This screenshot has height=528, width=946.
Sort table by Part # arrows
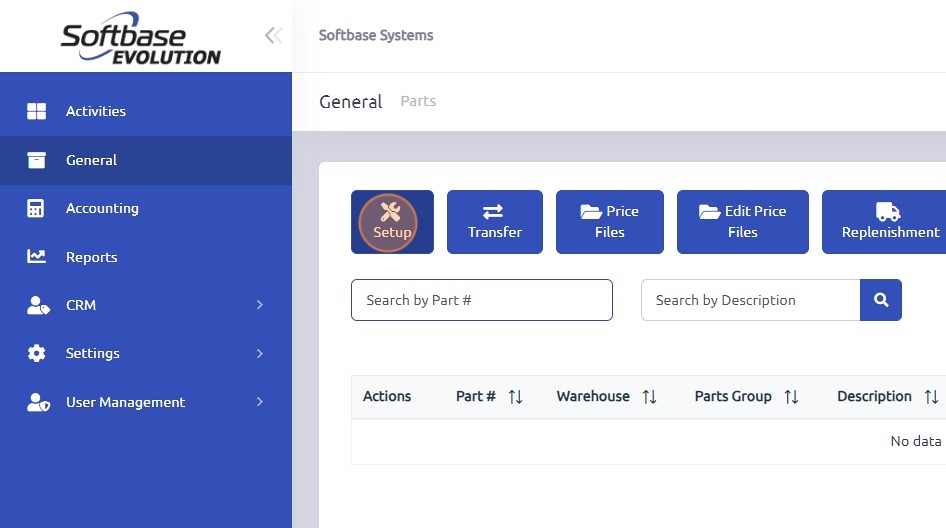tap(515, 396)
